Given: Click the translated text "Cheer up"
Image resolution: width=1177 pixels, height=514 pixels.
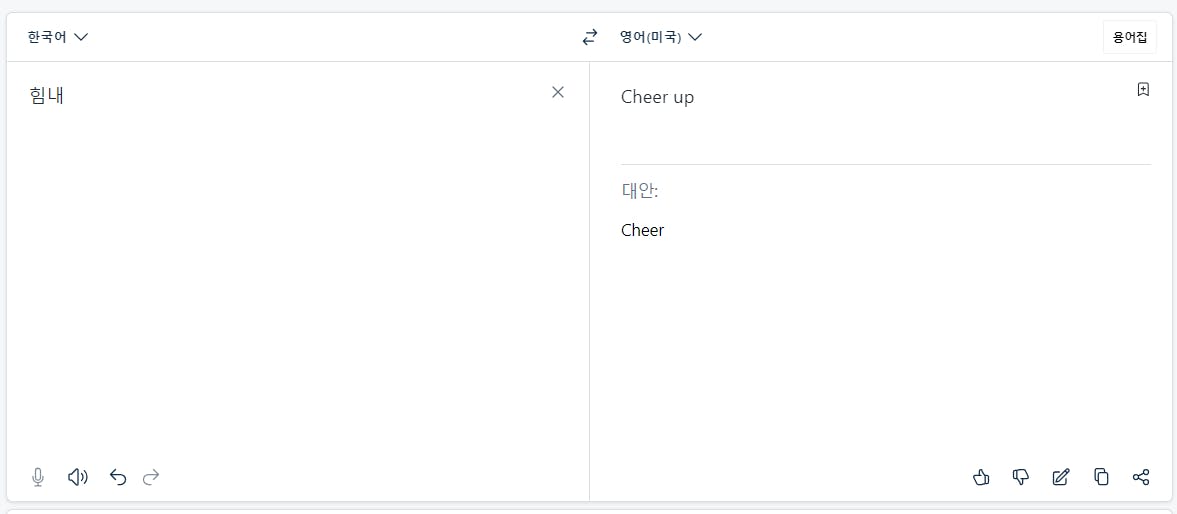Looking at the screenshot, I should pyautogui.click(x=657, y=97).
